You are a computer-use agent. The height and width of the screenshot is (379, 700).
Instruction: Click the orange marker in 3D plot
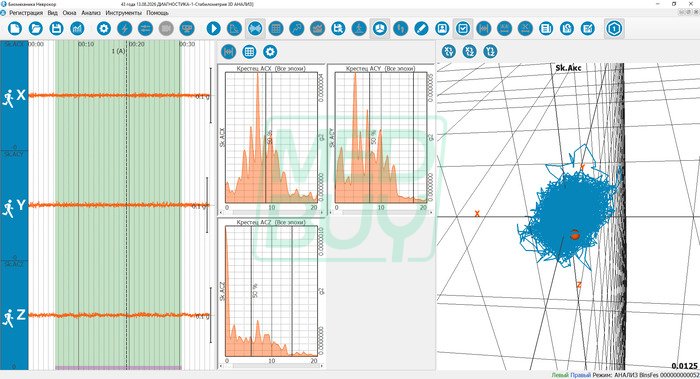coord(575,234)
